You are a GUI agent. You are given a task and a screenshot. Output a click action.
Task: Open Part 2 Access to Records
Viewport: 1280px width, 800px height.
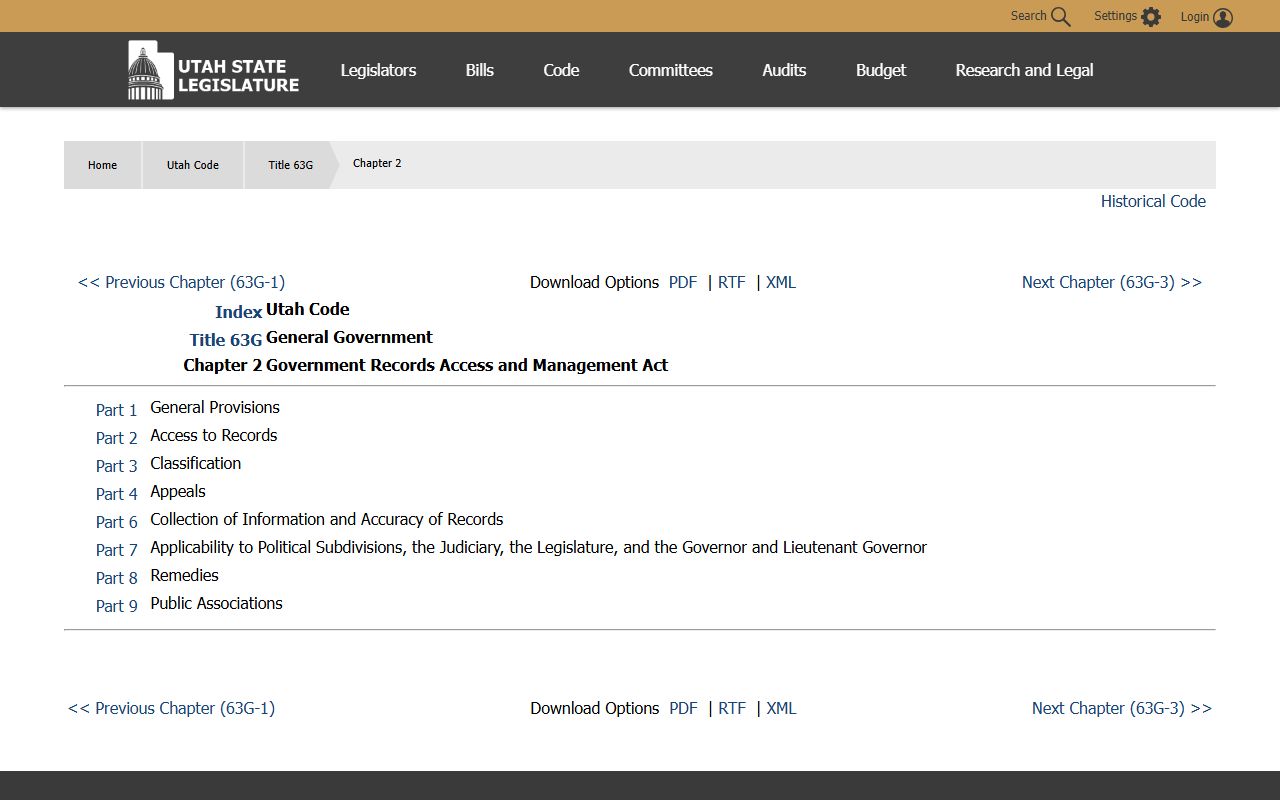click(x=116, y=438)
